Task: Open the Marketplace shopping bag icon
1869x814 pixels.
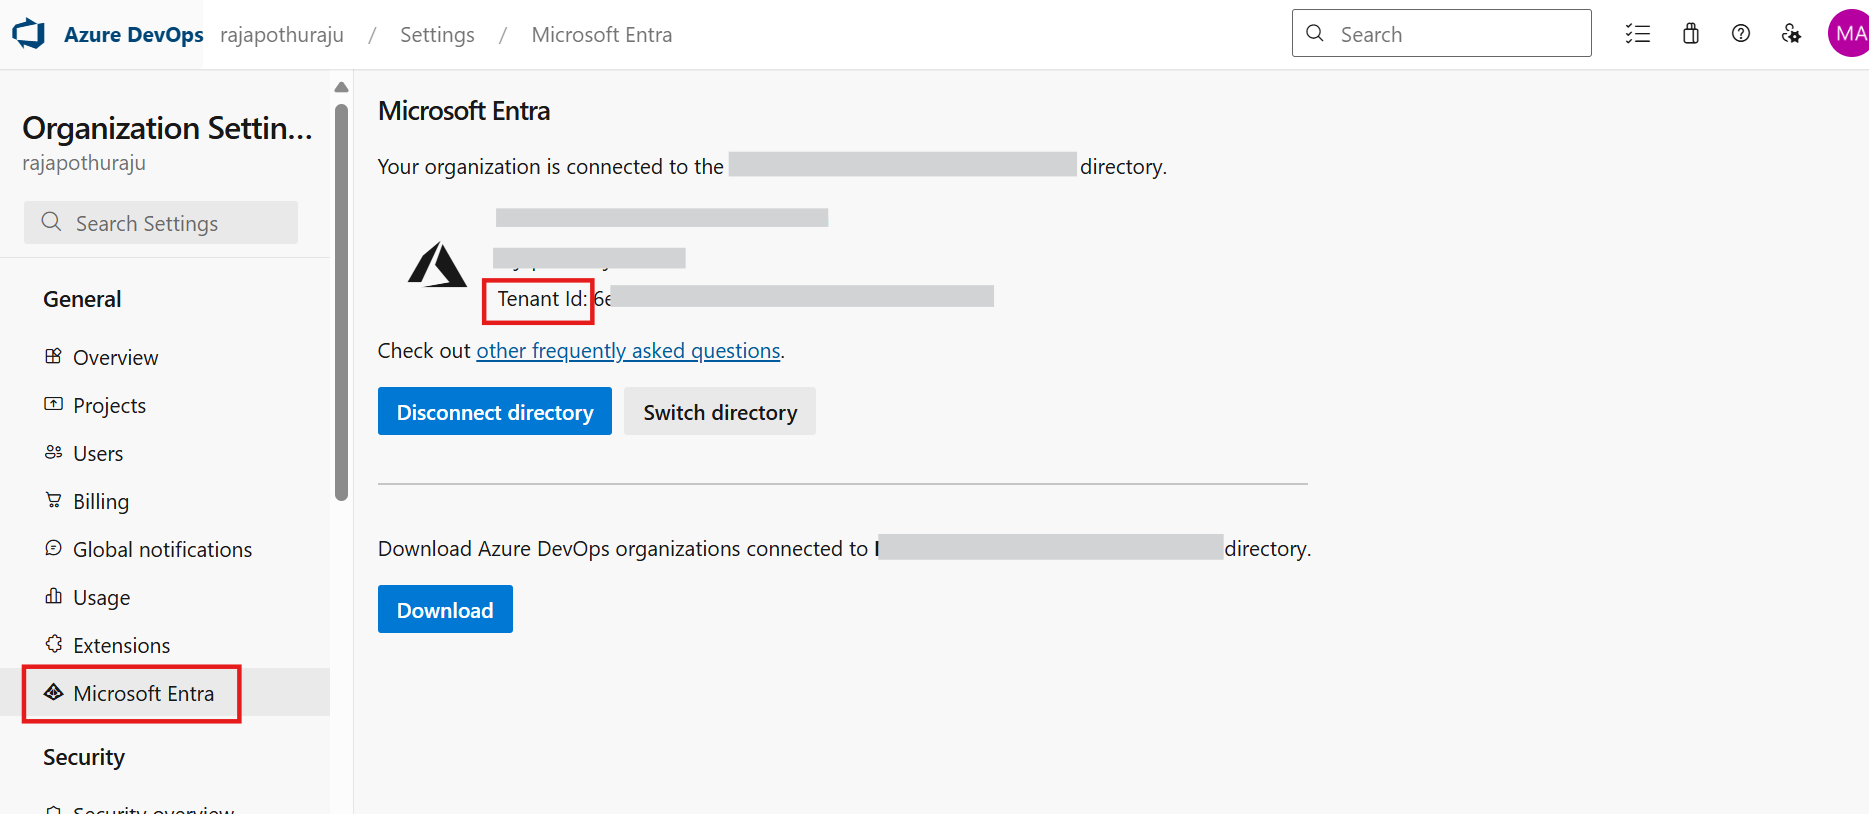Action: click(x=1691, y=34)
